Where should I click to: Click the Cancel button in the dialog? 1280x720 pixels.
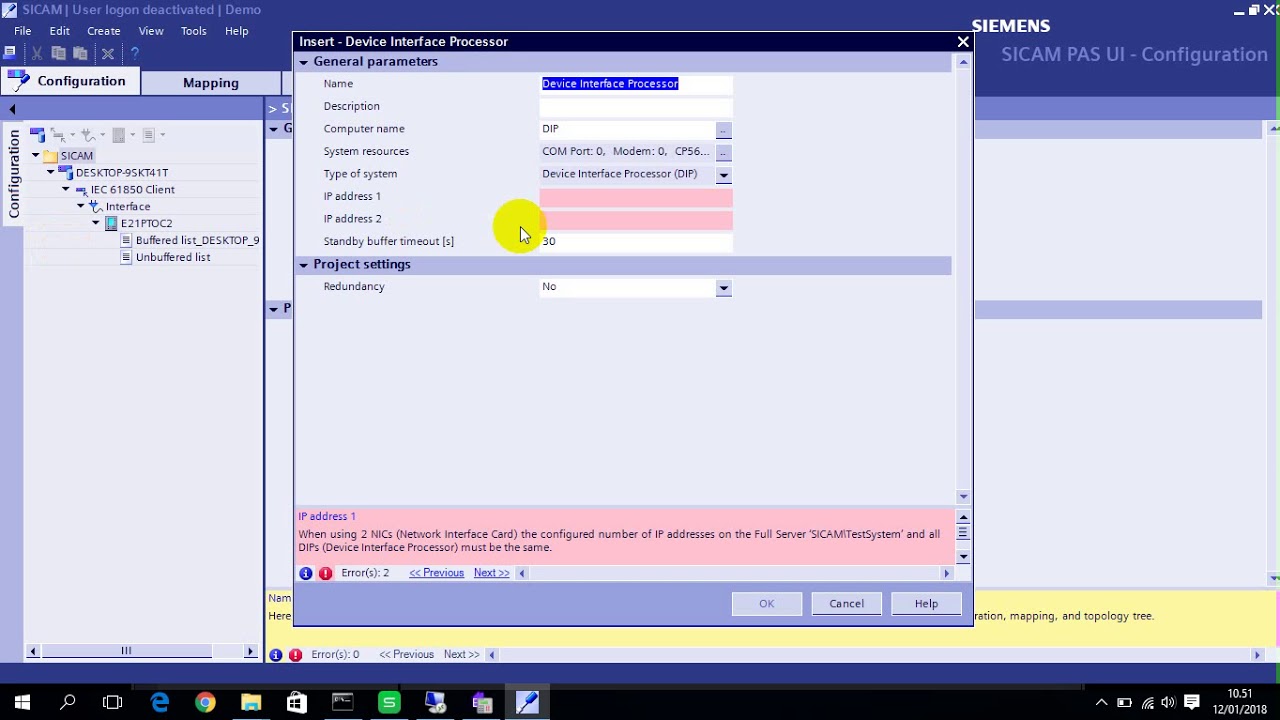(846, 603)
